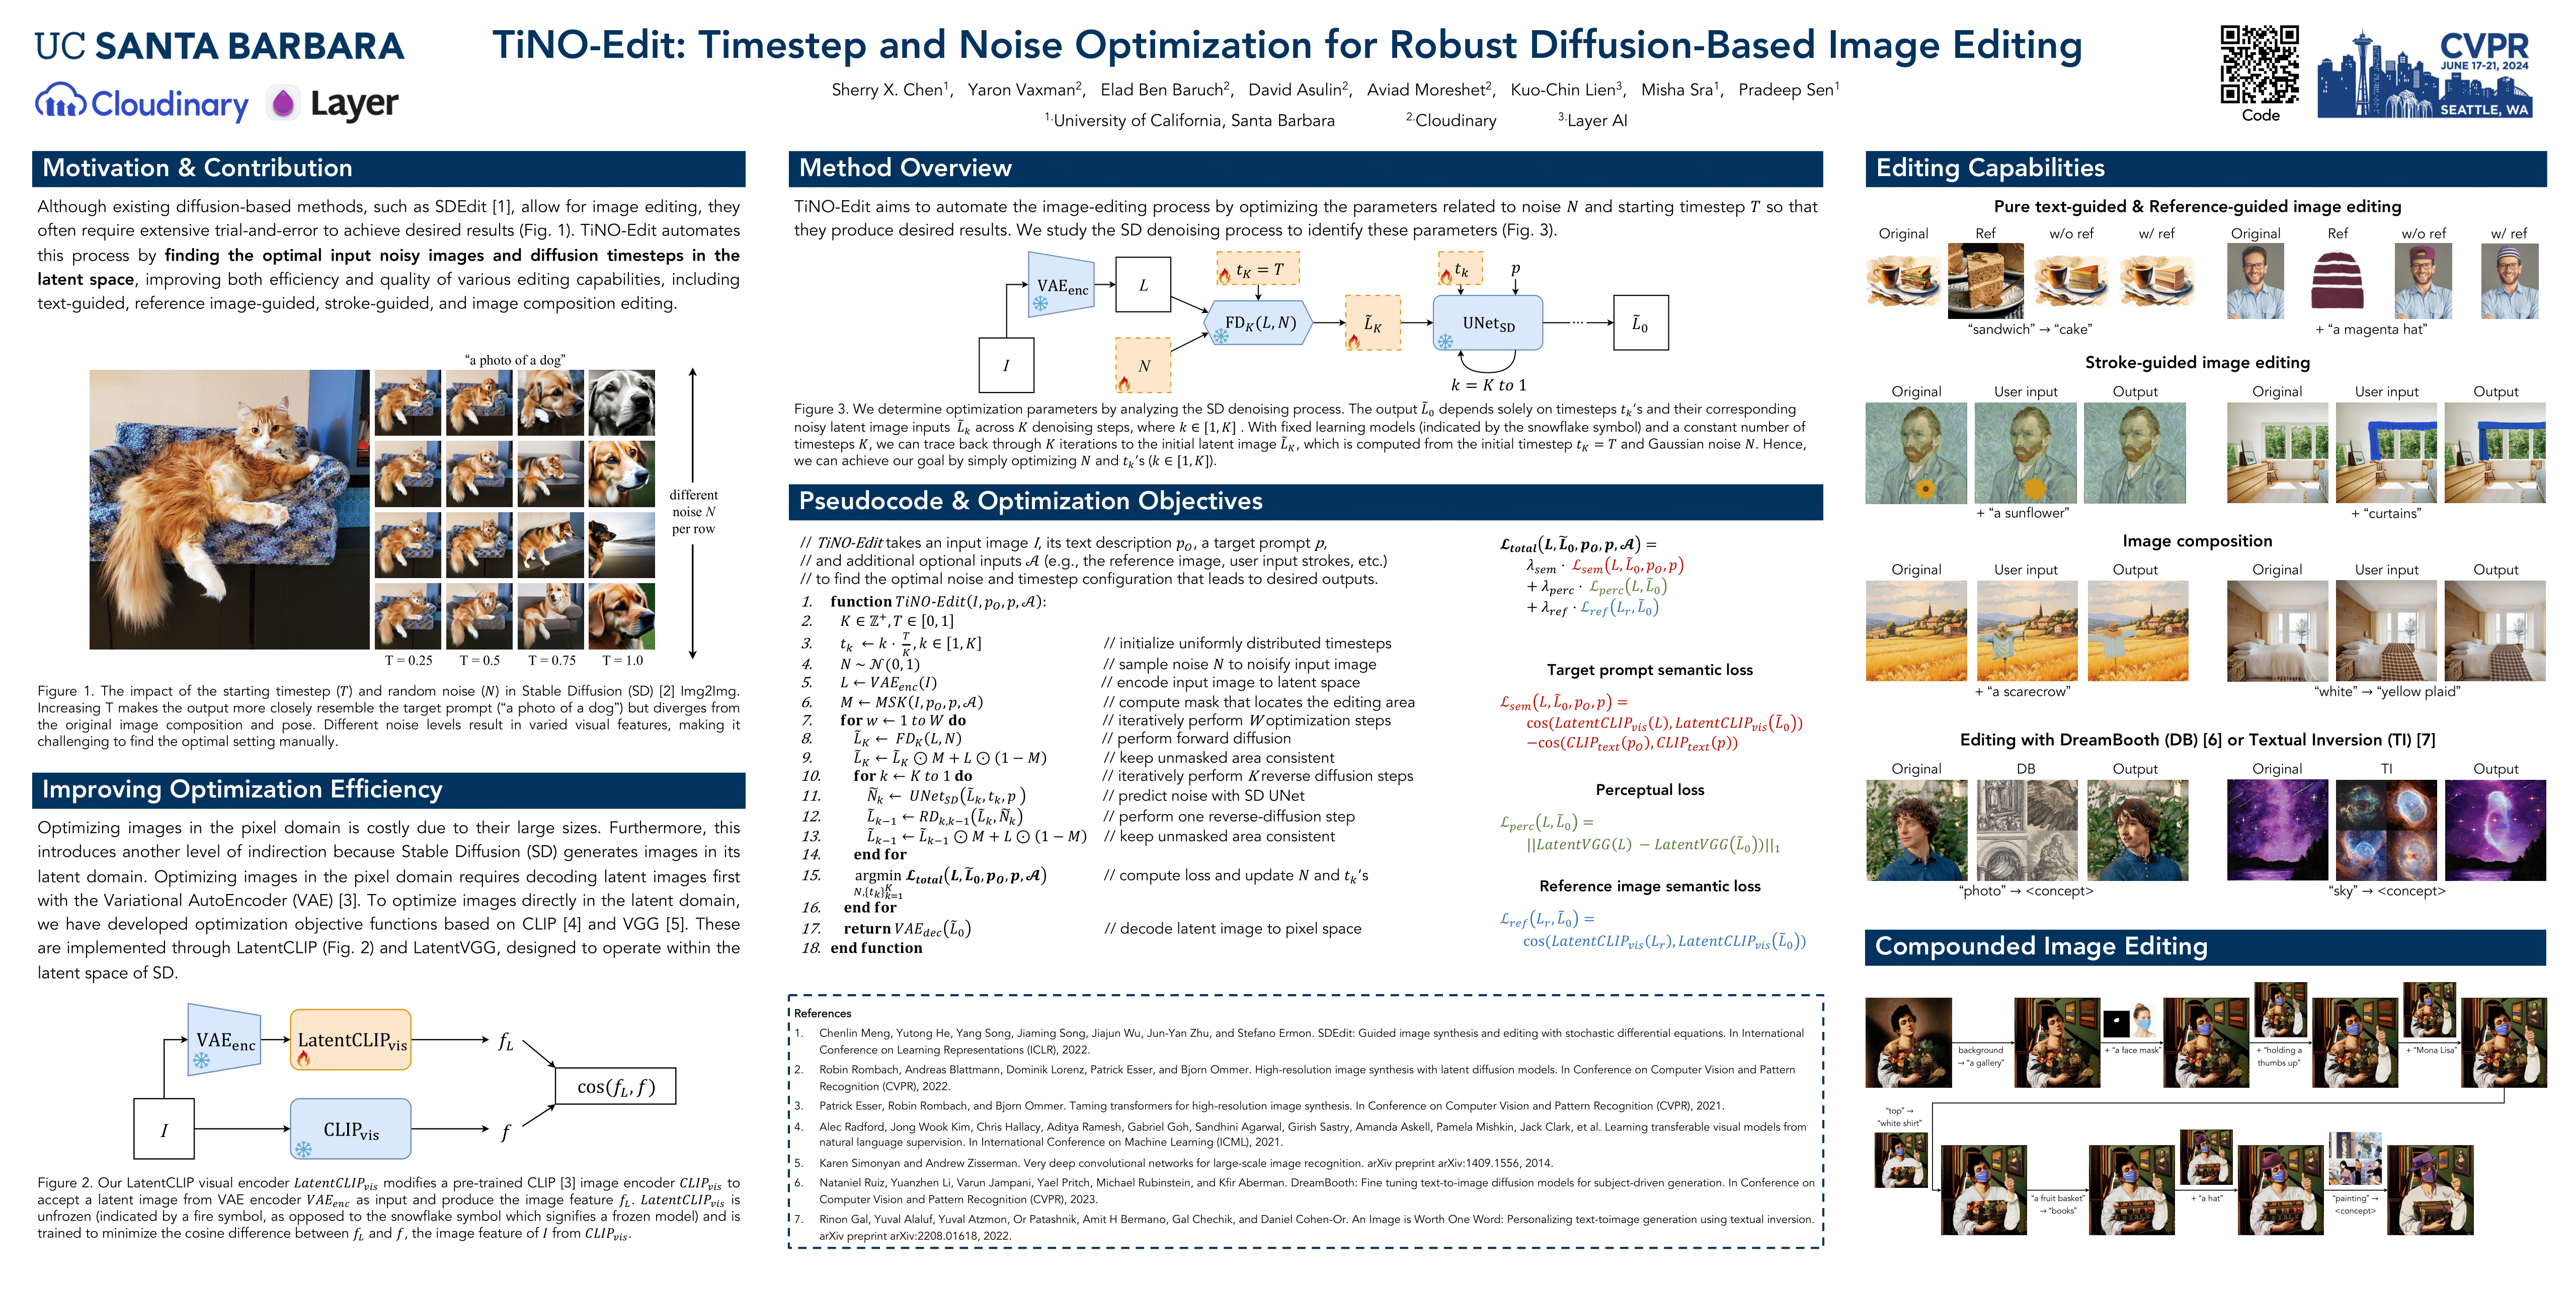Screen dimensions: 2576x1289
Task: Click the purple Layer logo icon
Action: tap(284, 103)
